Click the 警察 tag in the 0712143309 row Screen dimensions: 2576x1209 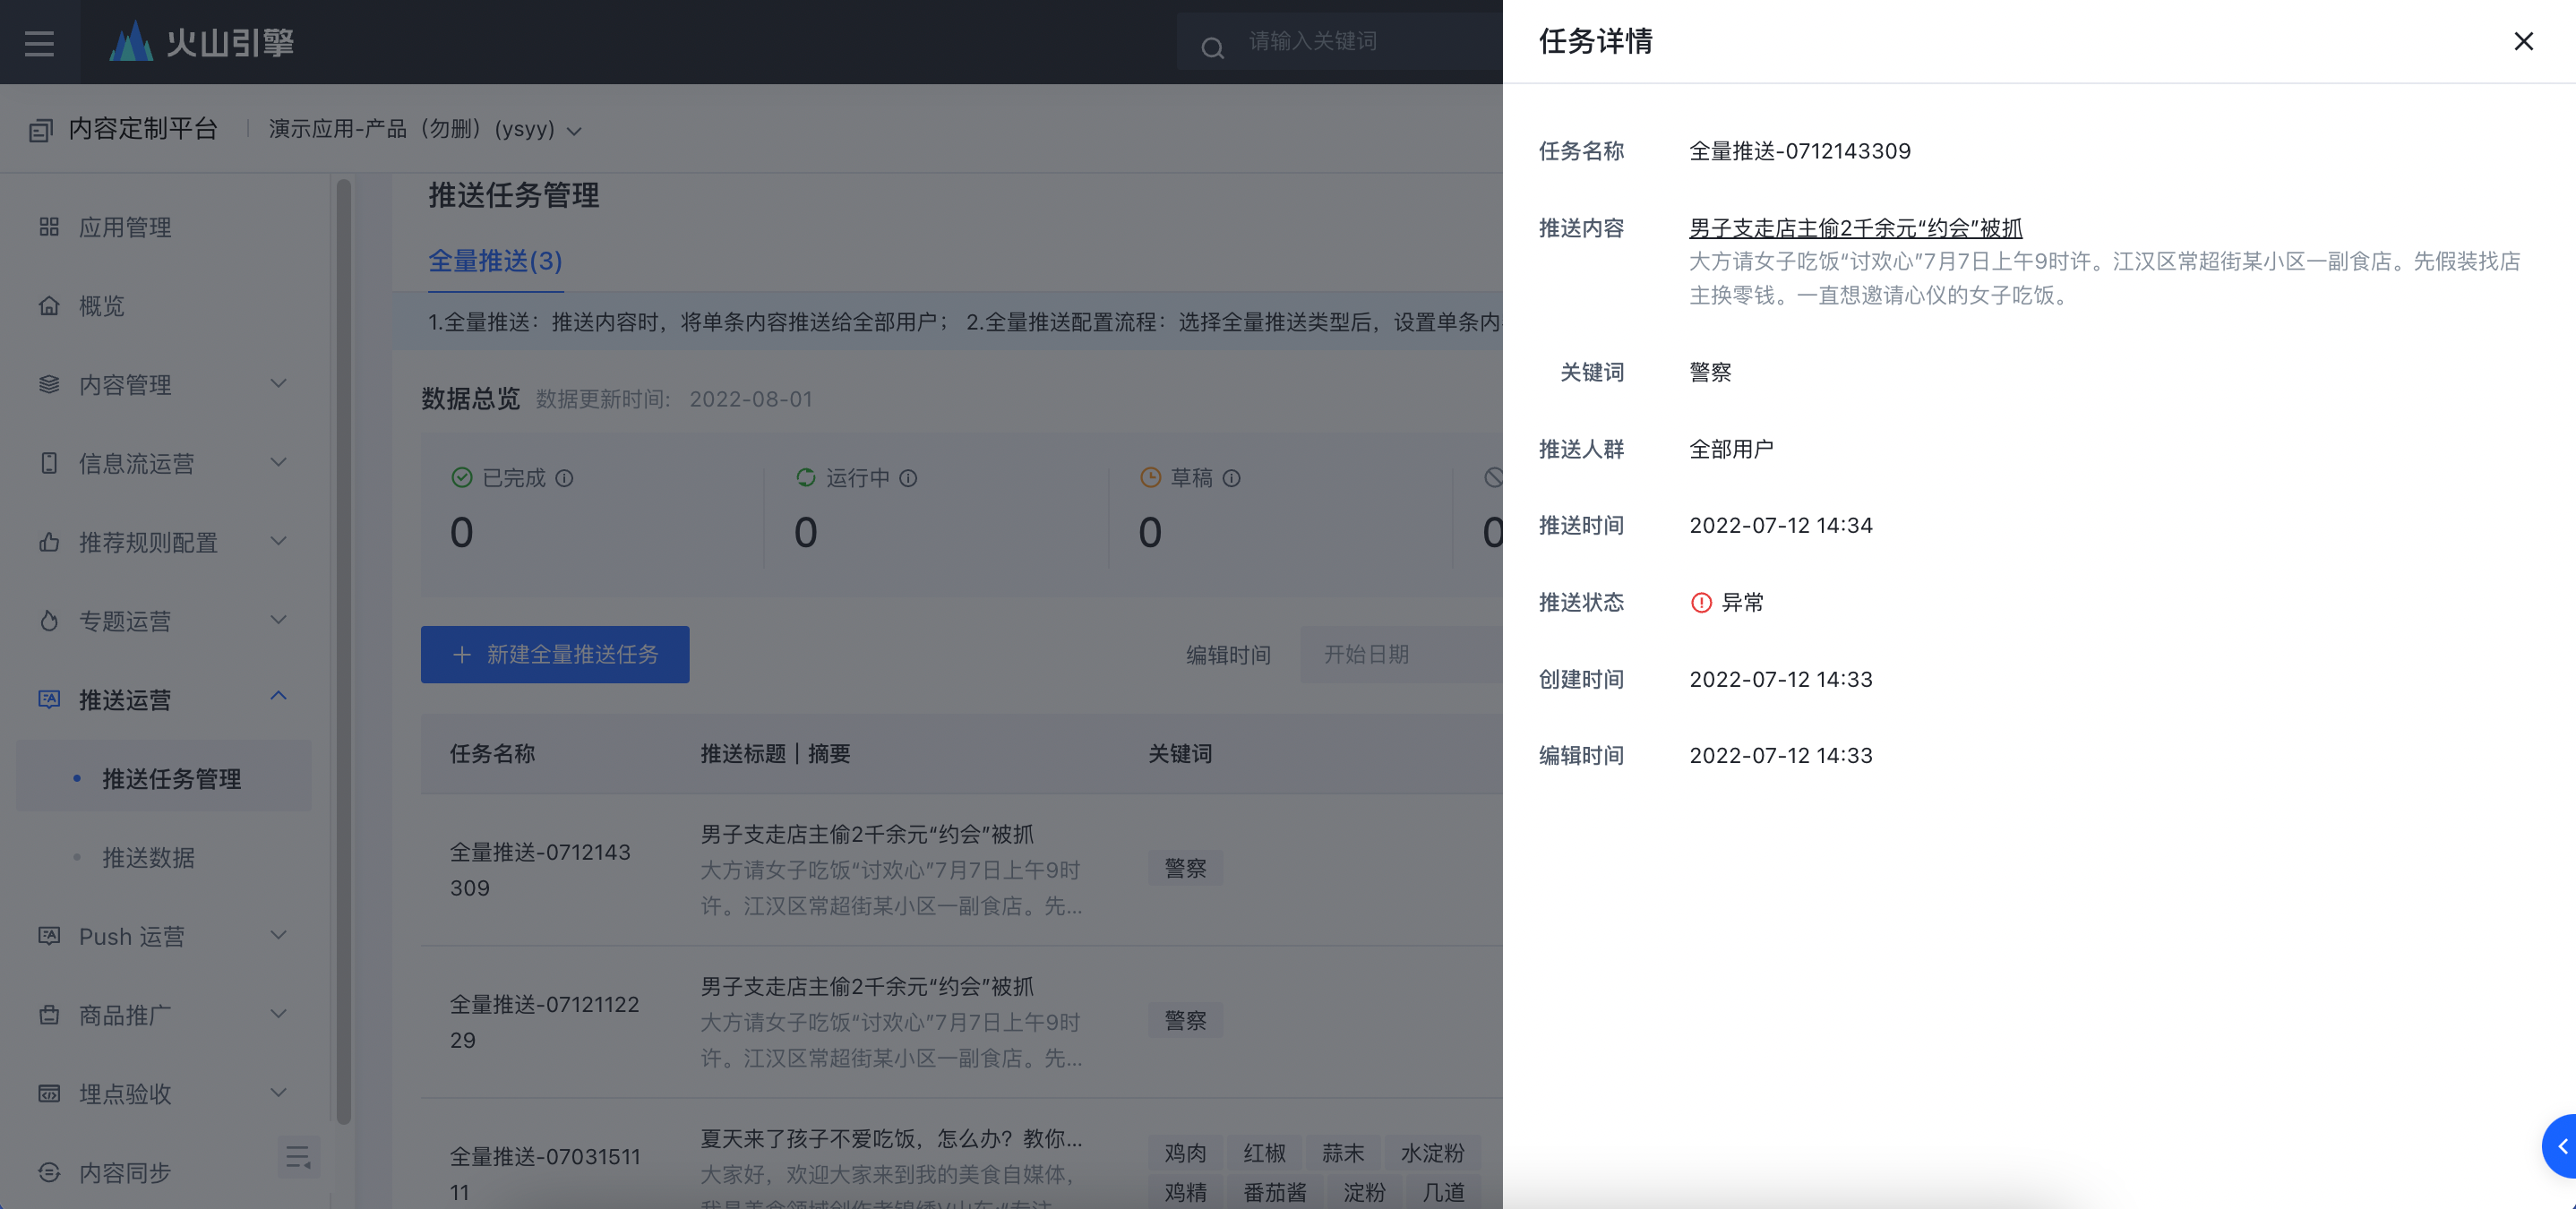[x=1185, y=868]
